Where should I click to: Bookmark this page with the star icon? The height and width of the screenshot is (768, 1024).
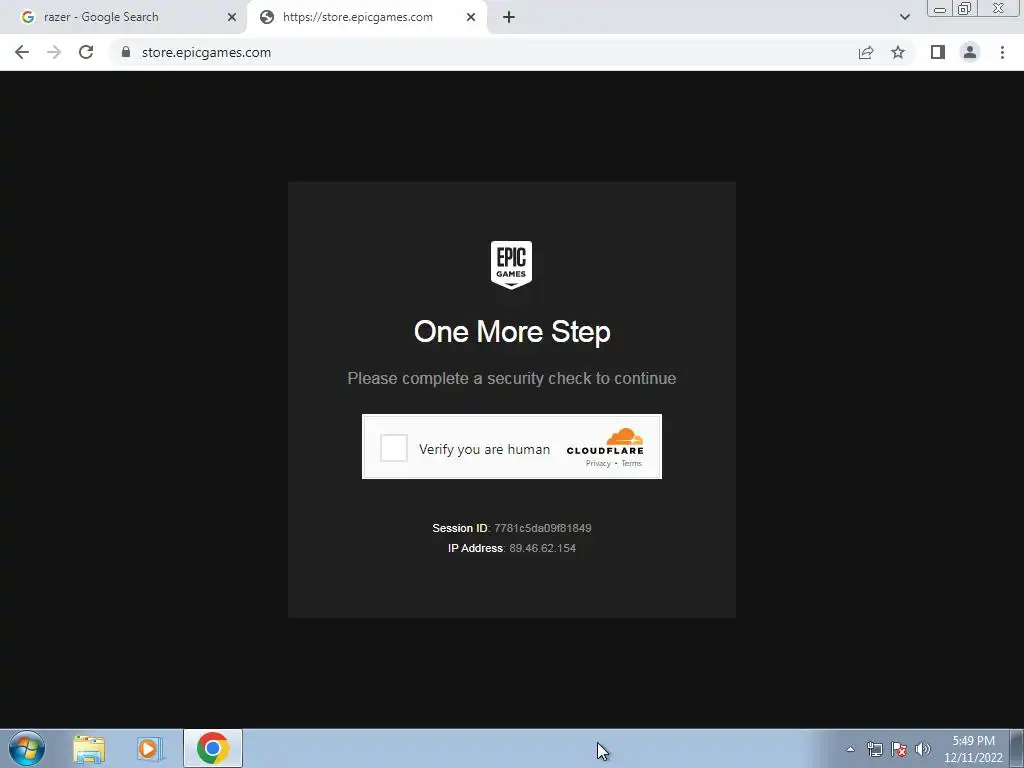(x=898, y=52)
